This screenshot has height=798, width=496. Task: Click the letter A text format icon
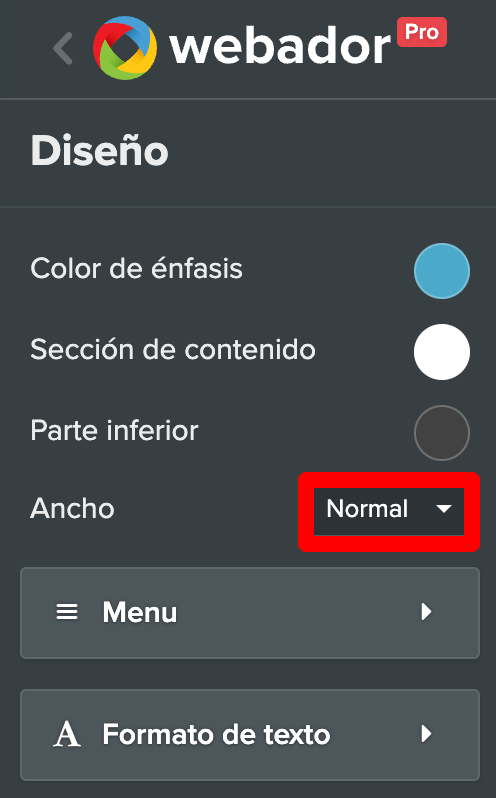coord(67,734)
